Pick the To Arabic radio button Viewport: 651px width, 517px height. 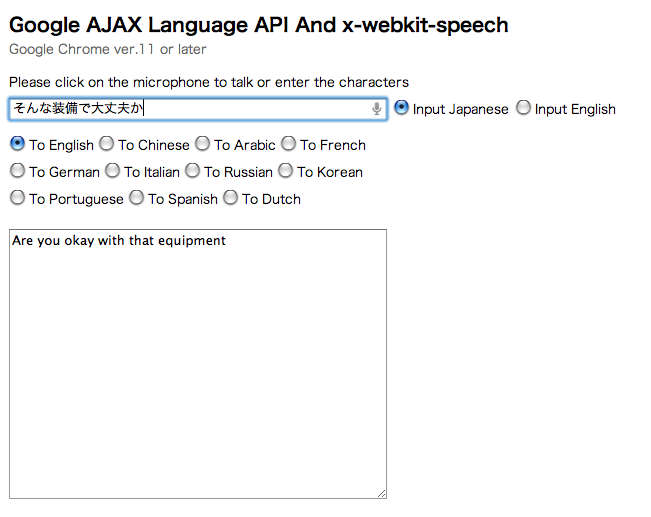(203, 144)
